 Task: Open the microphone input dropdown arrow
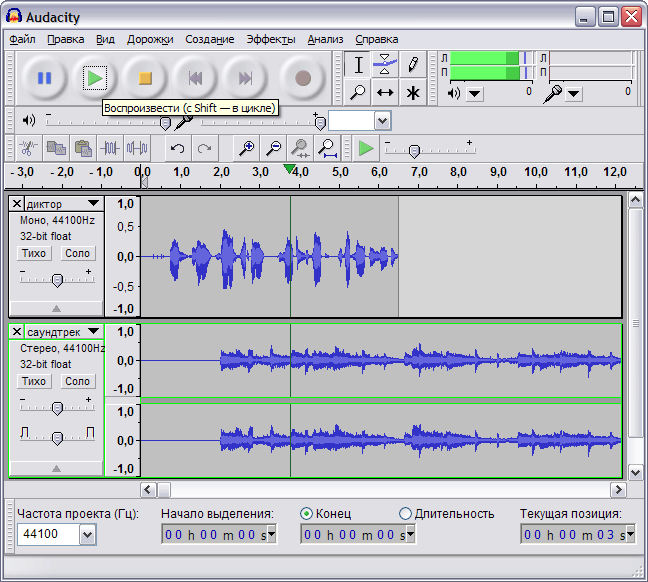pyautogui.click(x=574, y=93)
